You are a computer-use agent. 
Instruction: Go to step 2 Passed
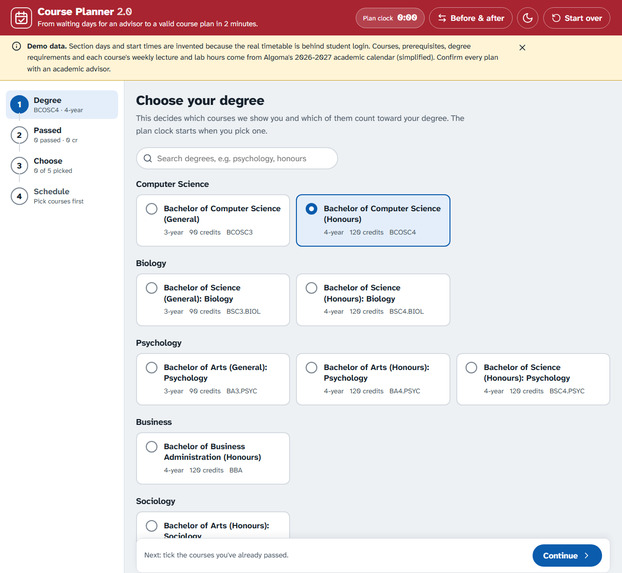tap(62, 135)
